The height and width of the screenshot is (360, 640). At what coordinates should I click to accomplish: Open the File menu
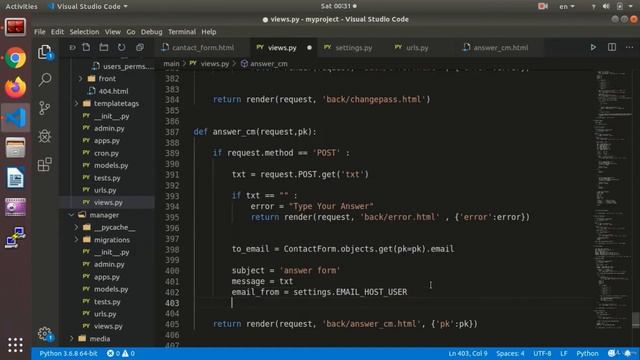tap(40, 32)
